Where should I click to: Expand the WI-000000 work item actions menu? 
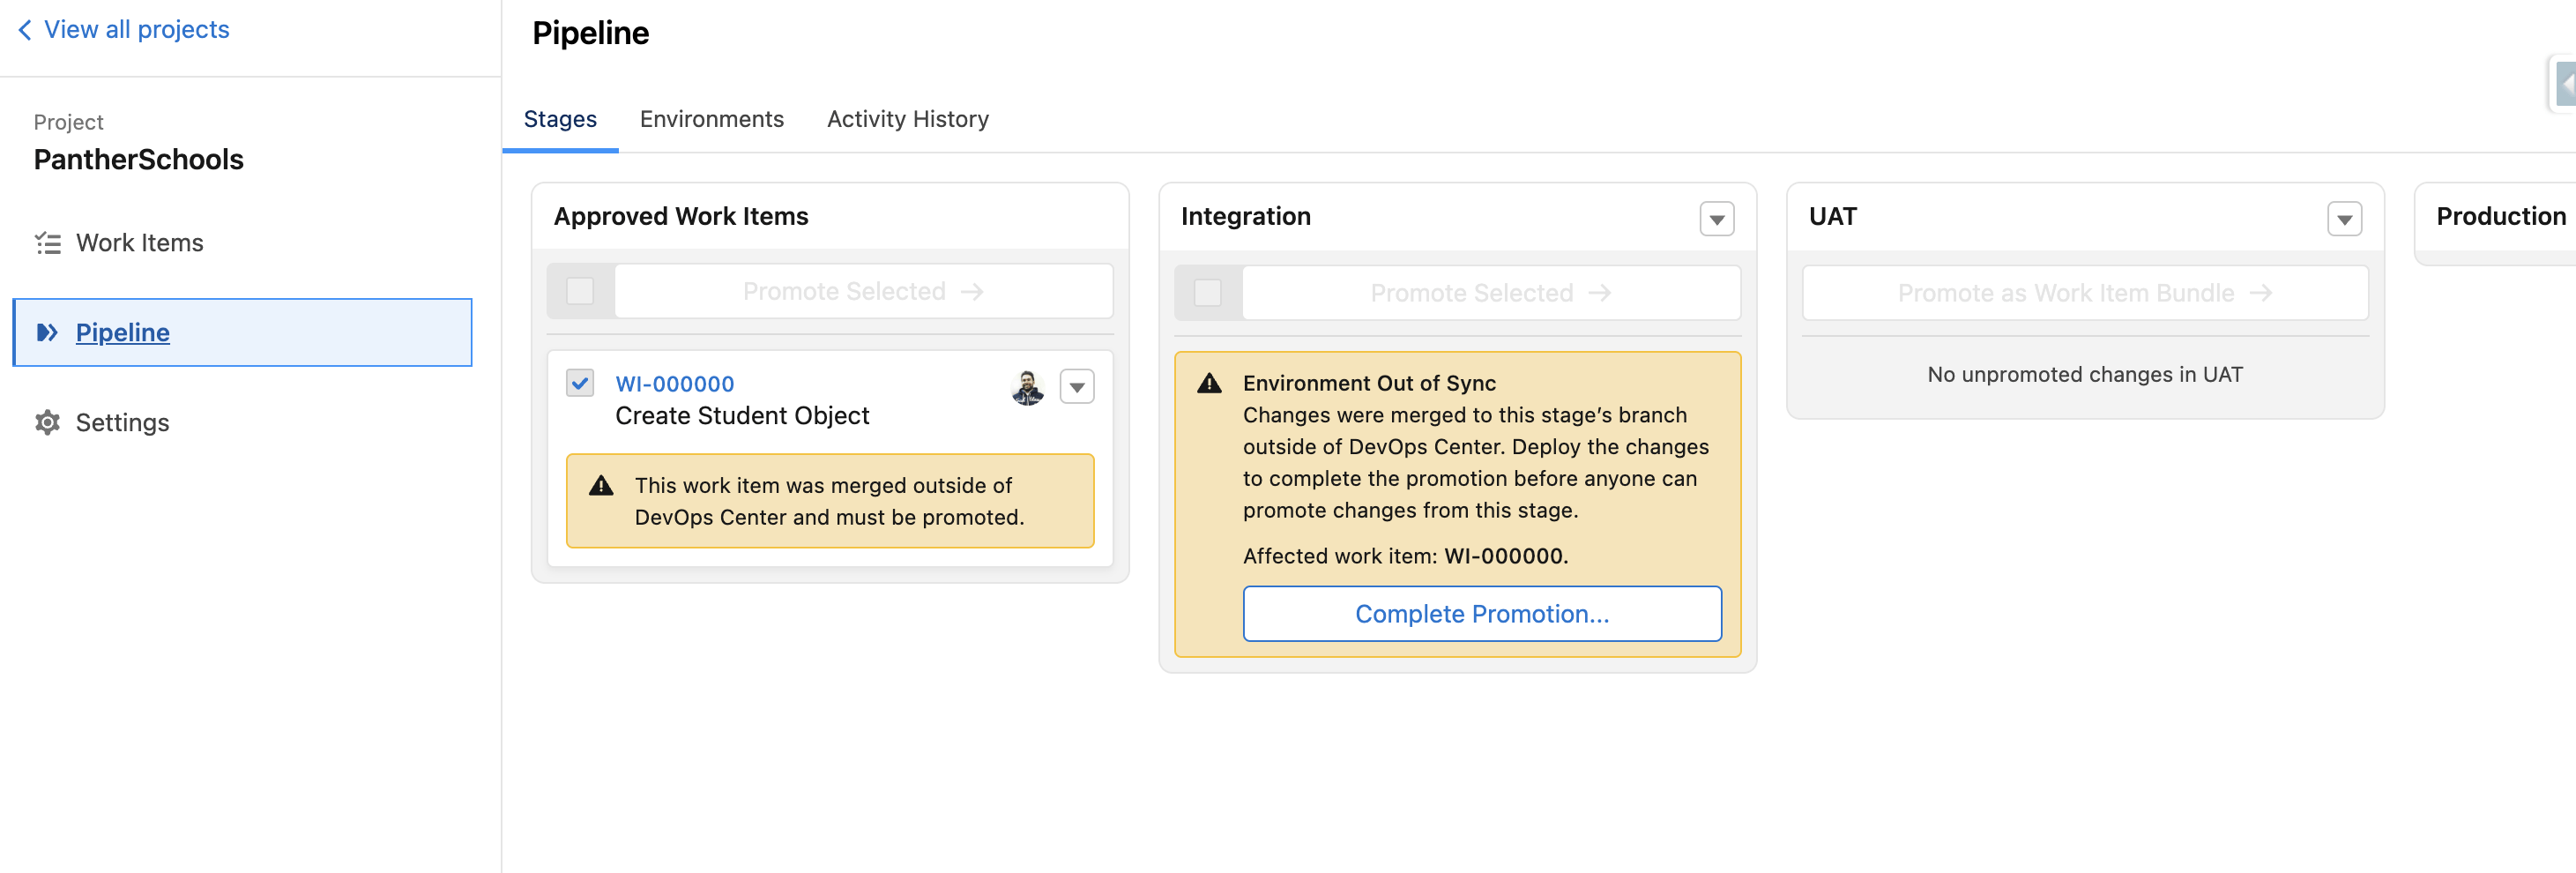tap(1076, 387)
